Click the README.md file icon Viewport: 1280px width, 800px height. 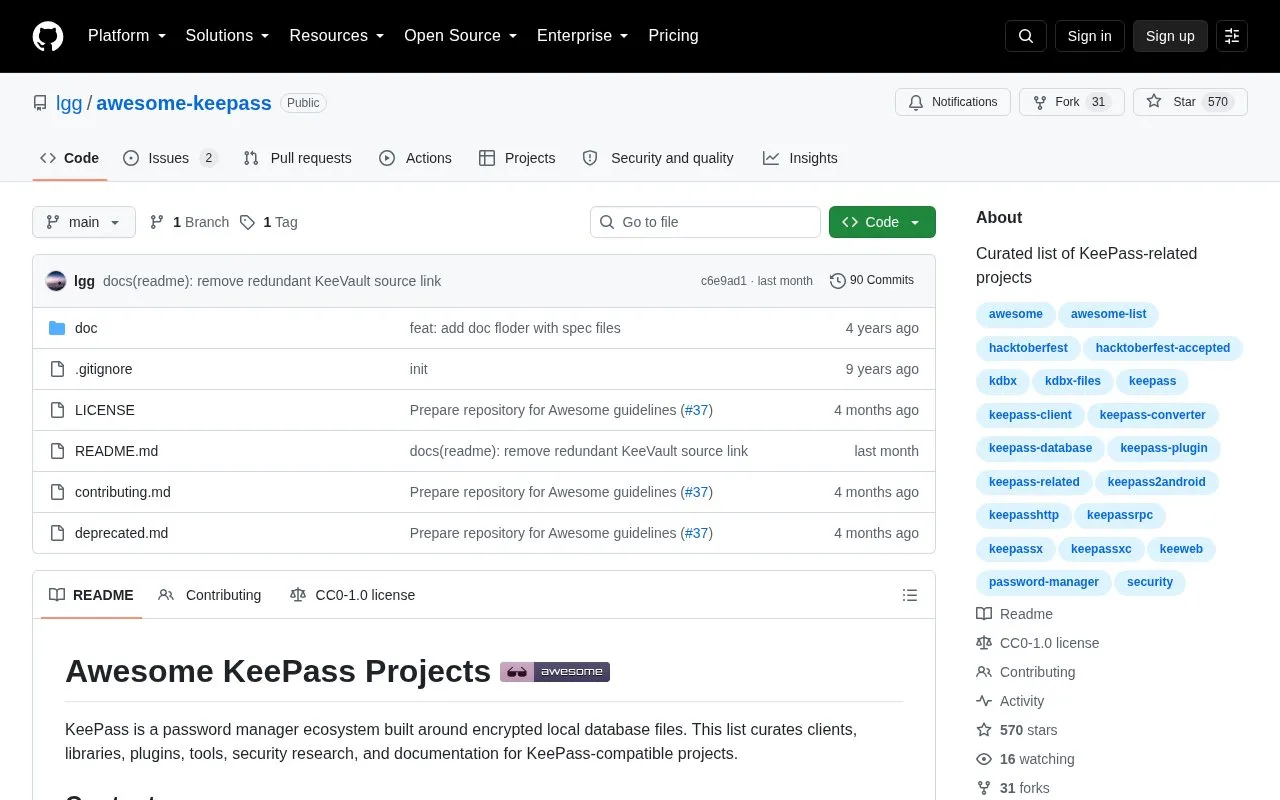coord(57,451)
